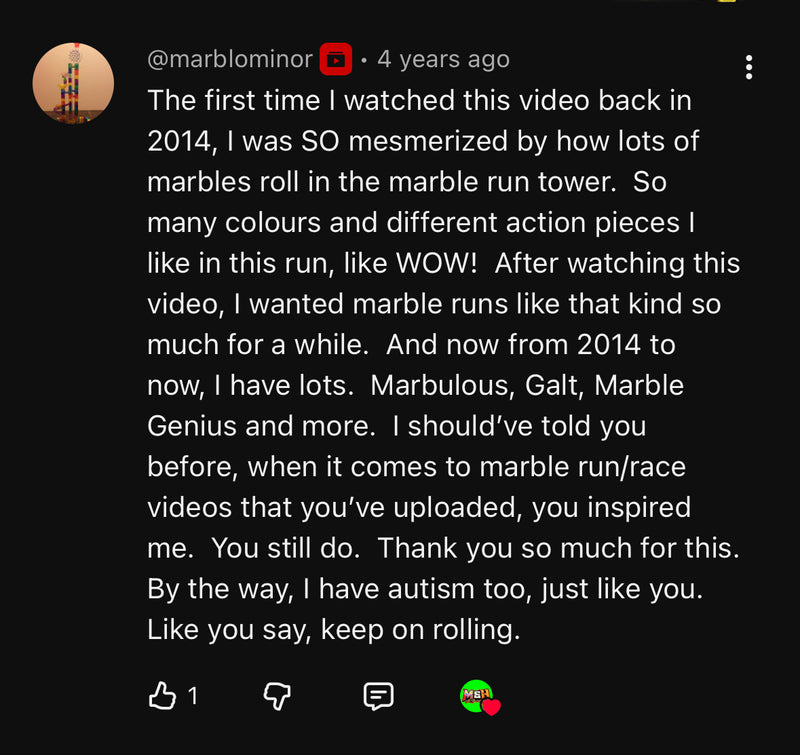
Task: Click the red heart overlay on M&H badge
Action: coord(491,707)
